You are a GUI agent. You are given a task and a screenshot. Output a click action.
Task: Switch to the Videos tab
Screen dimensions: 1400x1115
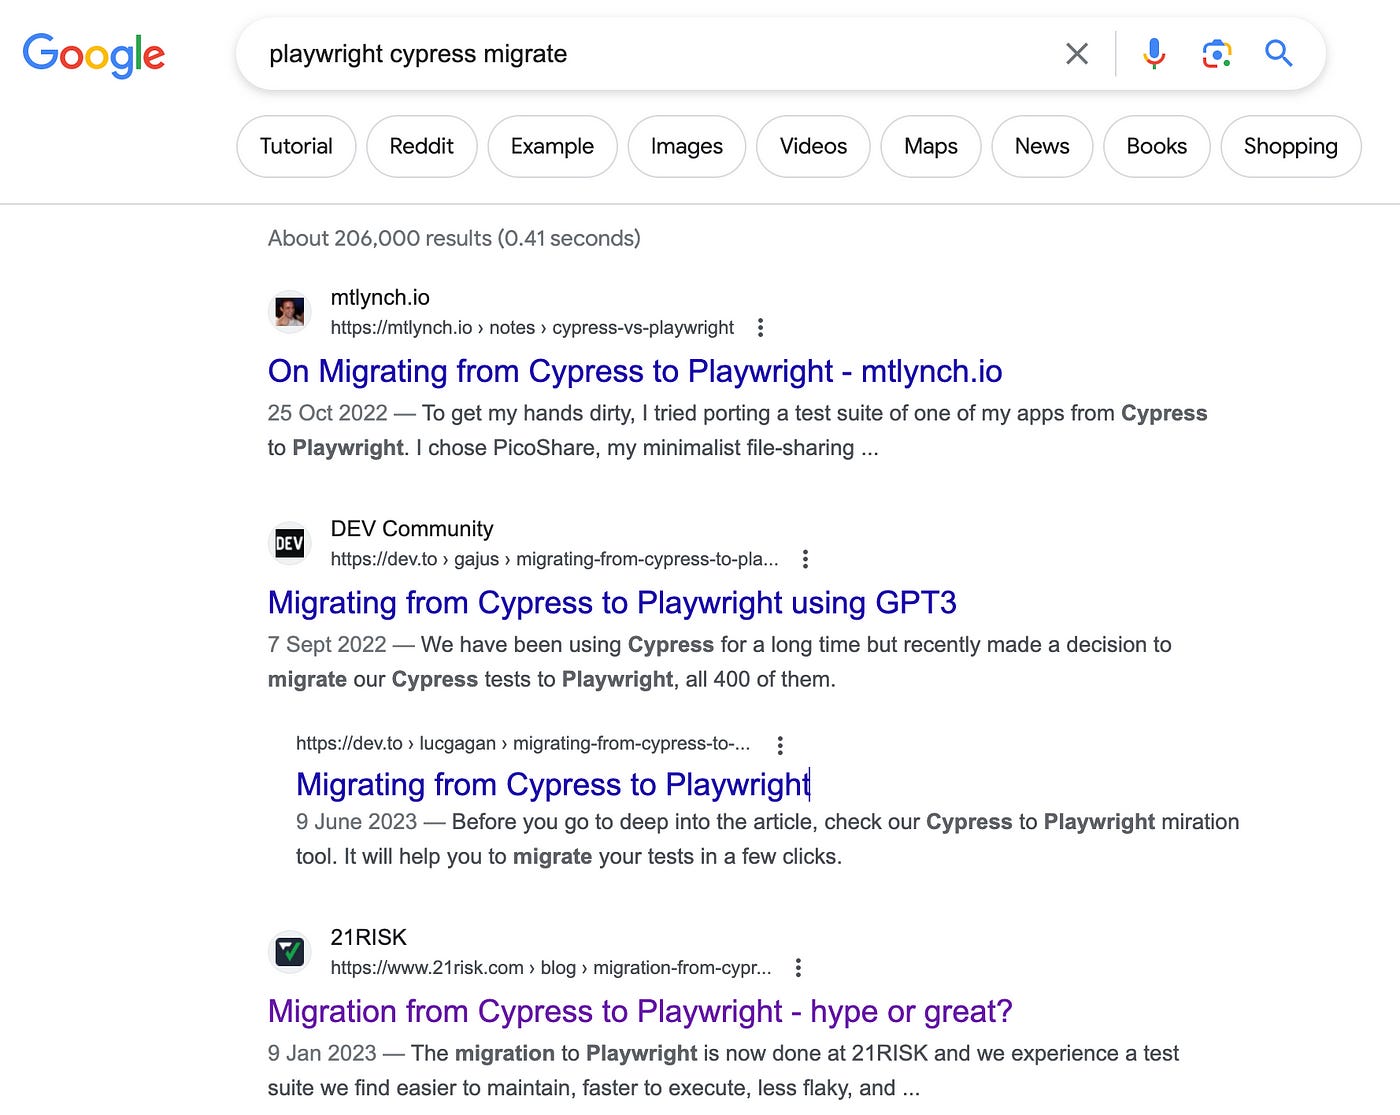[x=813, y=146]
